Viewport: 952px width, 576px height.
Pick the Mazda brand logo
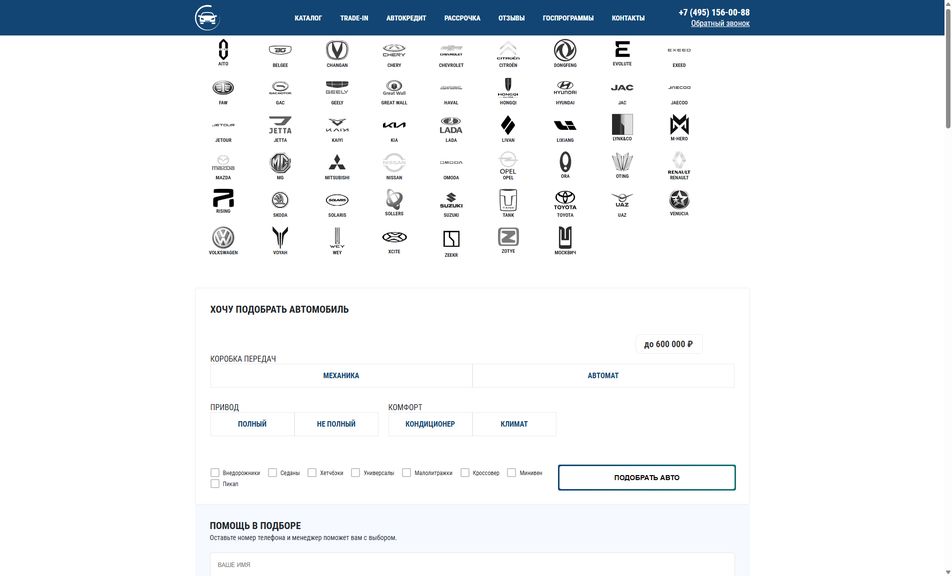coord(223,163)
